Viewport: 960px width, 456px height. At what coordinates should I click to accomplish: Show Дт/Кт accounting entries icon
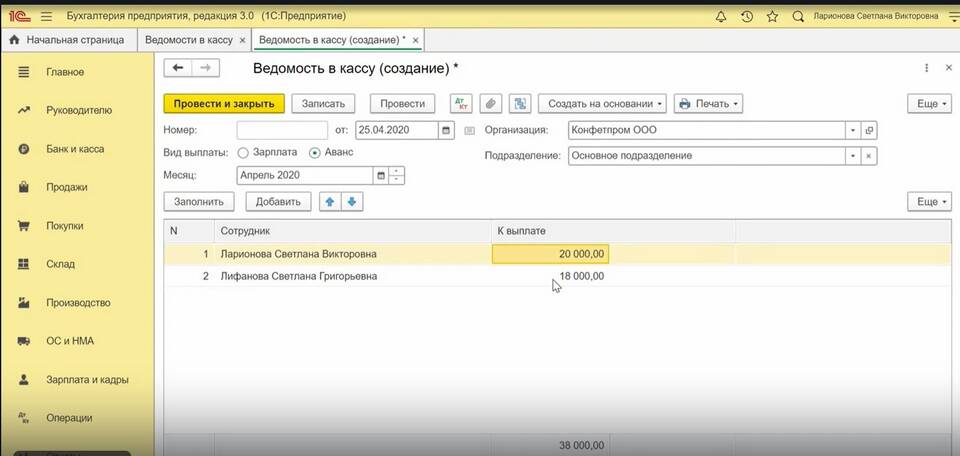click(x=461, y=104)
